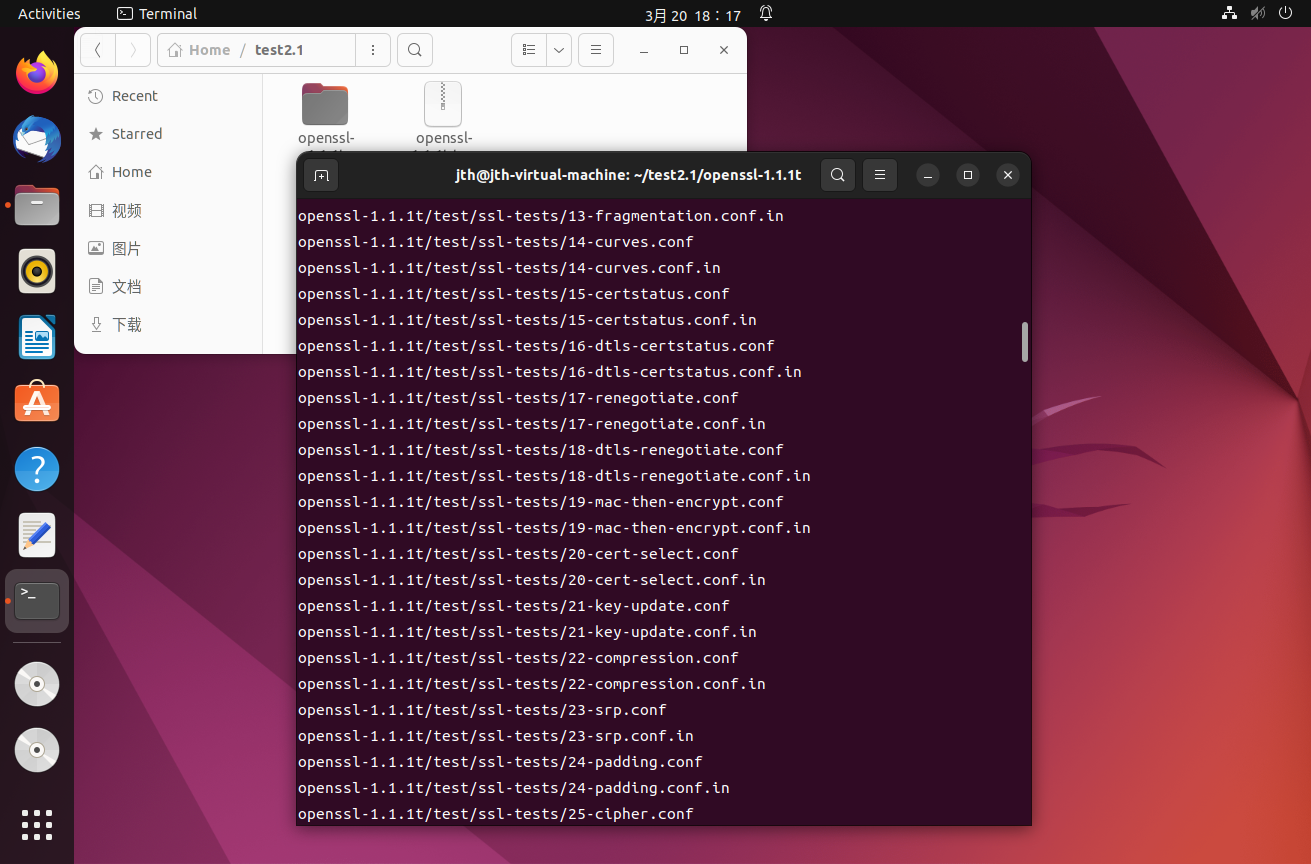This screenshot has height=864, width=1311.
Task: Click the Home breadcrumb in Files
Action: (x=200, y=50)
